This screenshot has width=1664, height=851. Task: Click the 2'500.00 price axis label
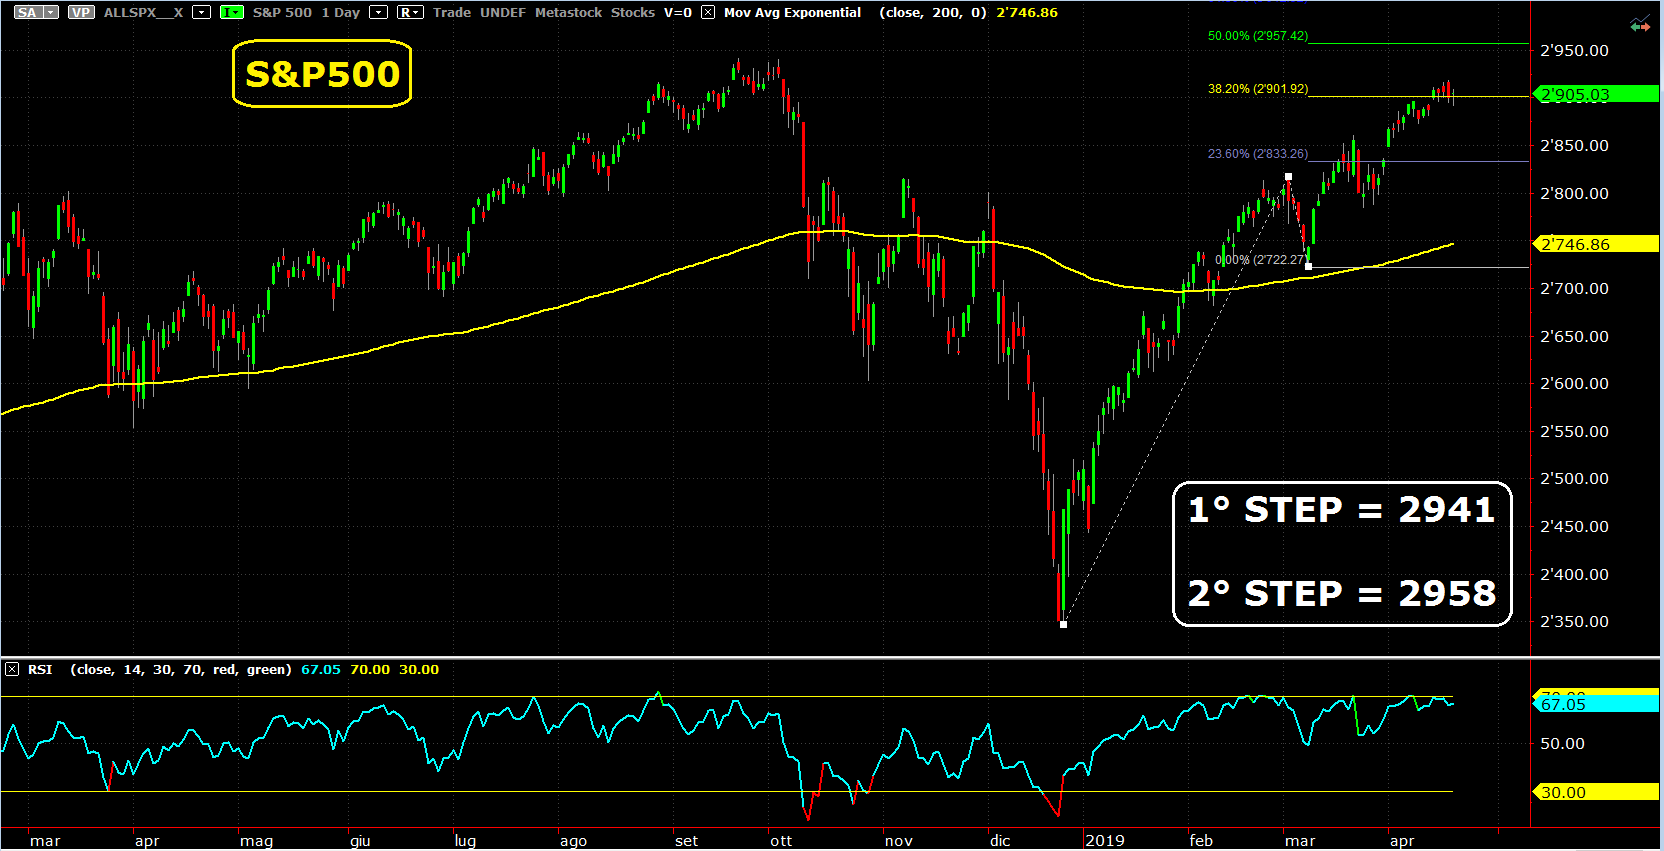click(x=1574, y=479)
